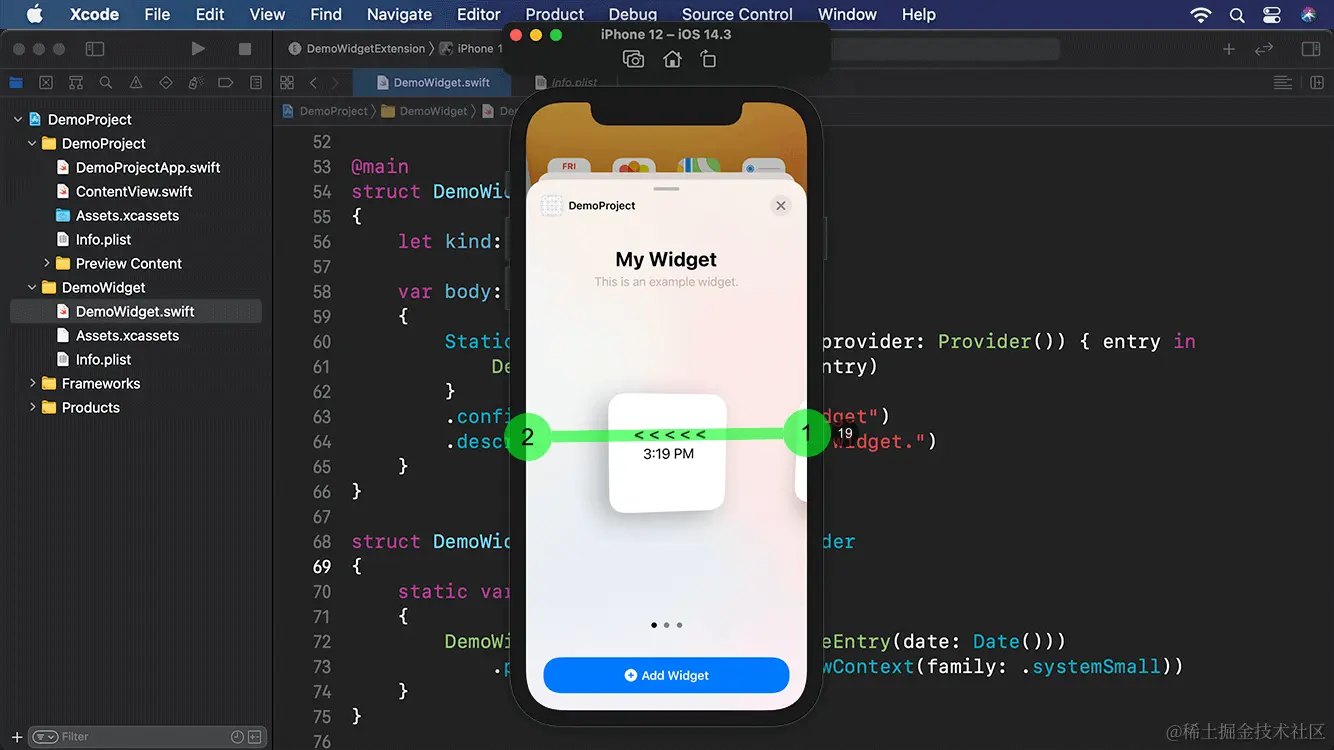Switch to the Info.plist editor tab
1334x750 pixels.
(x=566, y=83)
